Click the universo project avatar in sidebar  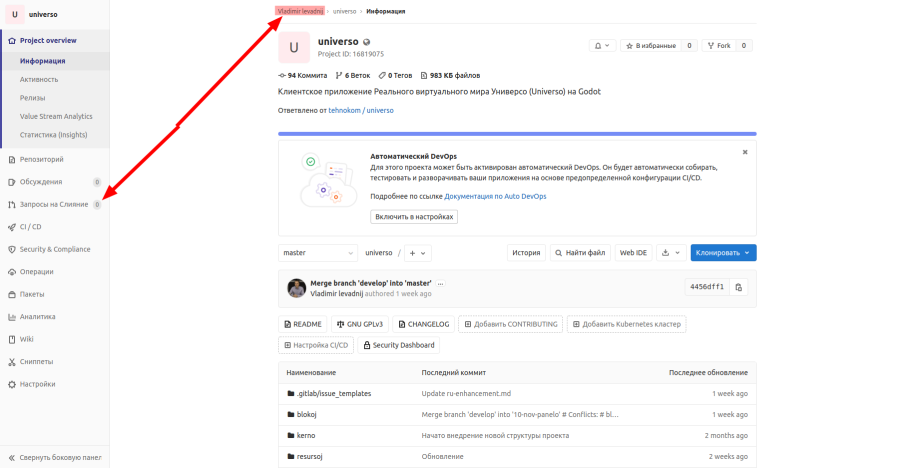pyautogui.click(x=15, y=14)
